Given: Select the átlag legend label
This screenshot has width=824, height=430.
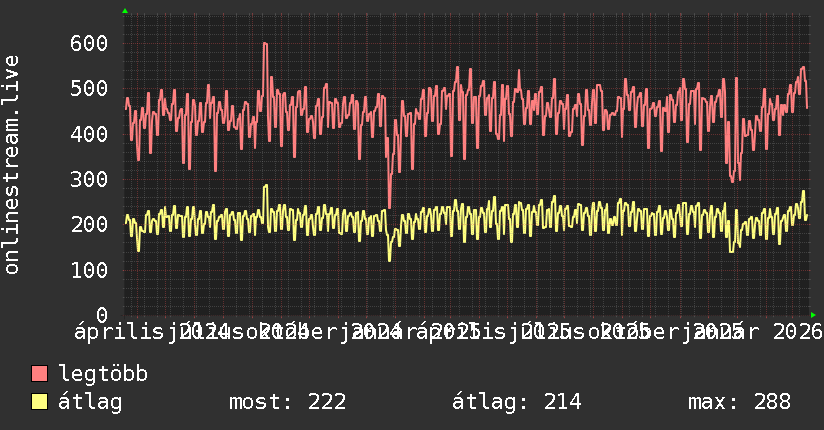Looking at the screenshot, I should click(x=90, y=402).
